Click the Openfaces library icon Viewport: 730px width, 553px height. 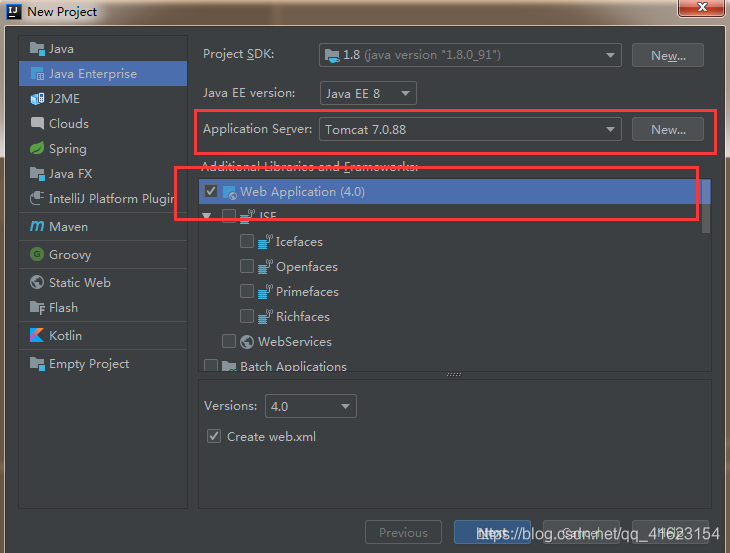coord(265,267)
